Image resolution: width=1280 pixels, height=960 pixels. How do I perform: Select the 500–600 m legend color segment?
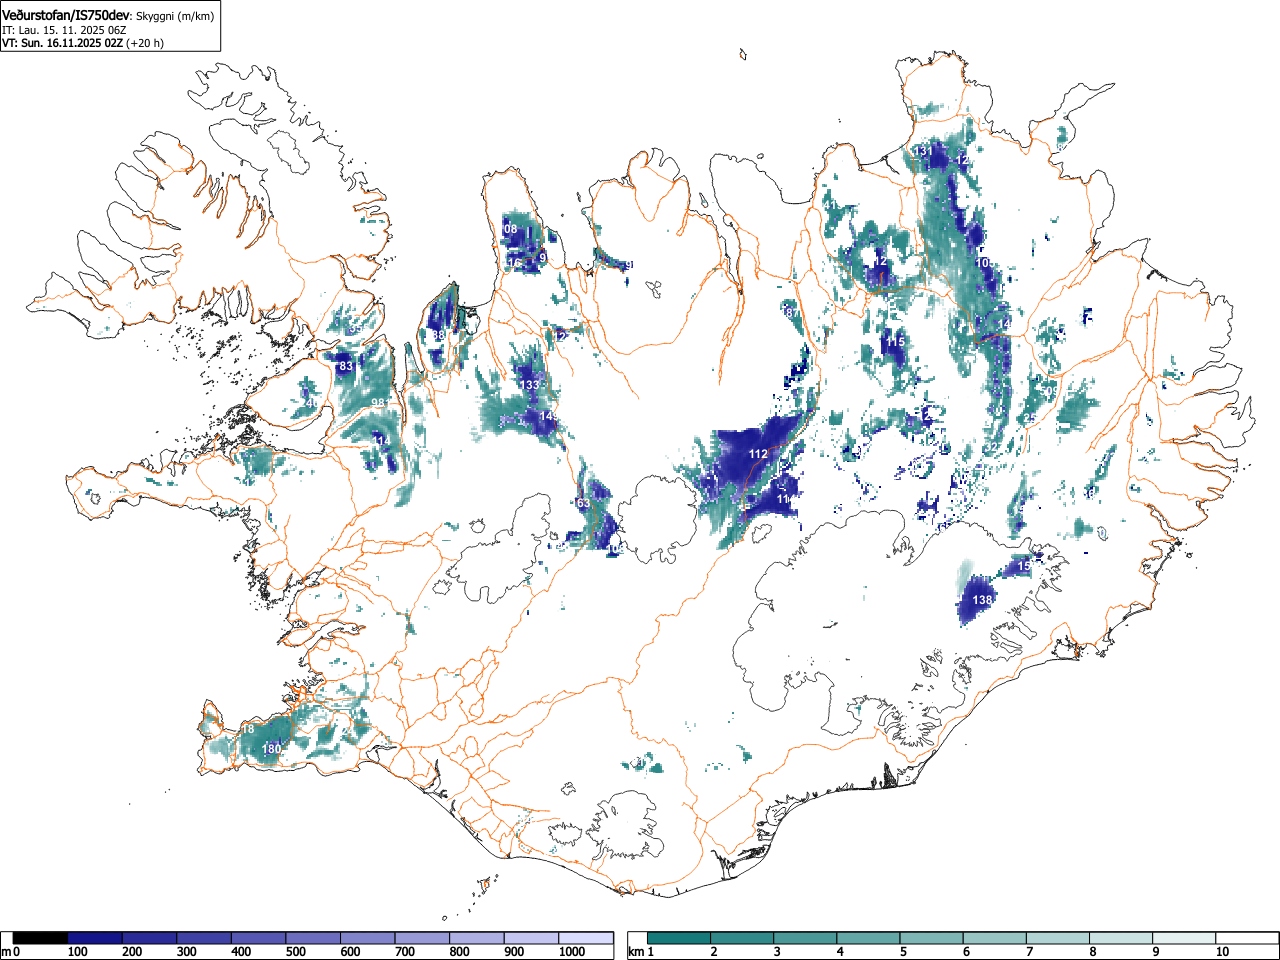point(313,938)
